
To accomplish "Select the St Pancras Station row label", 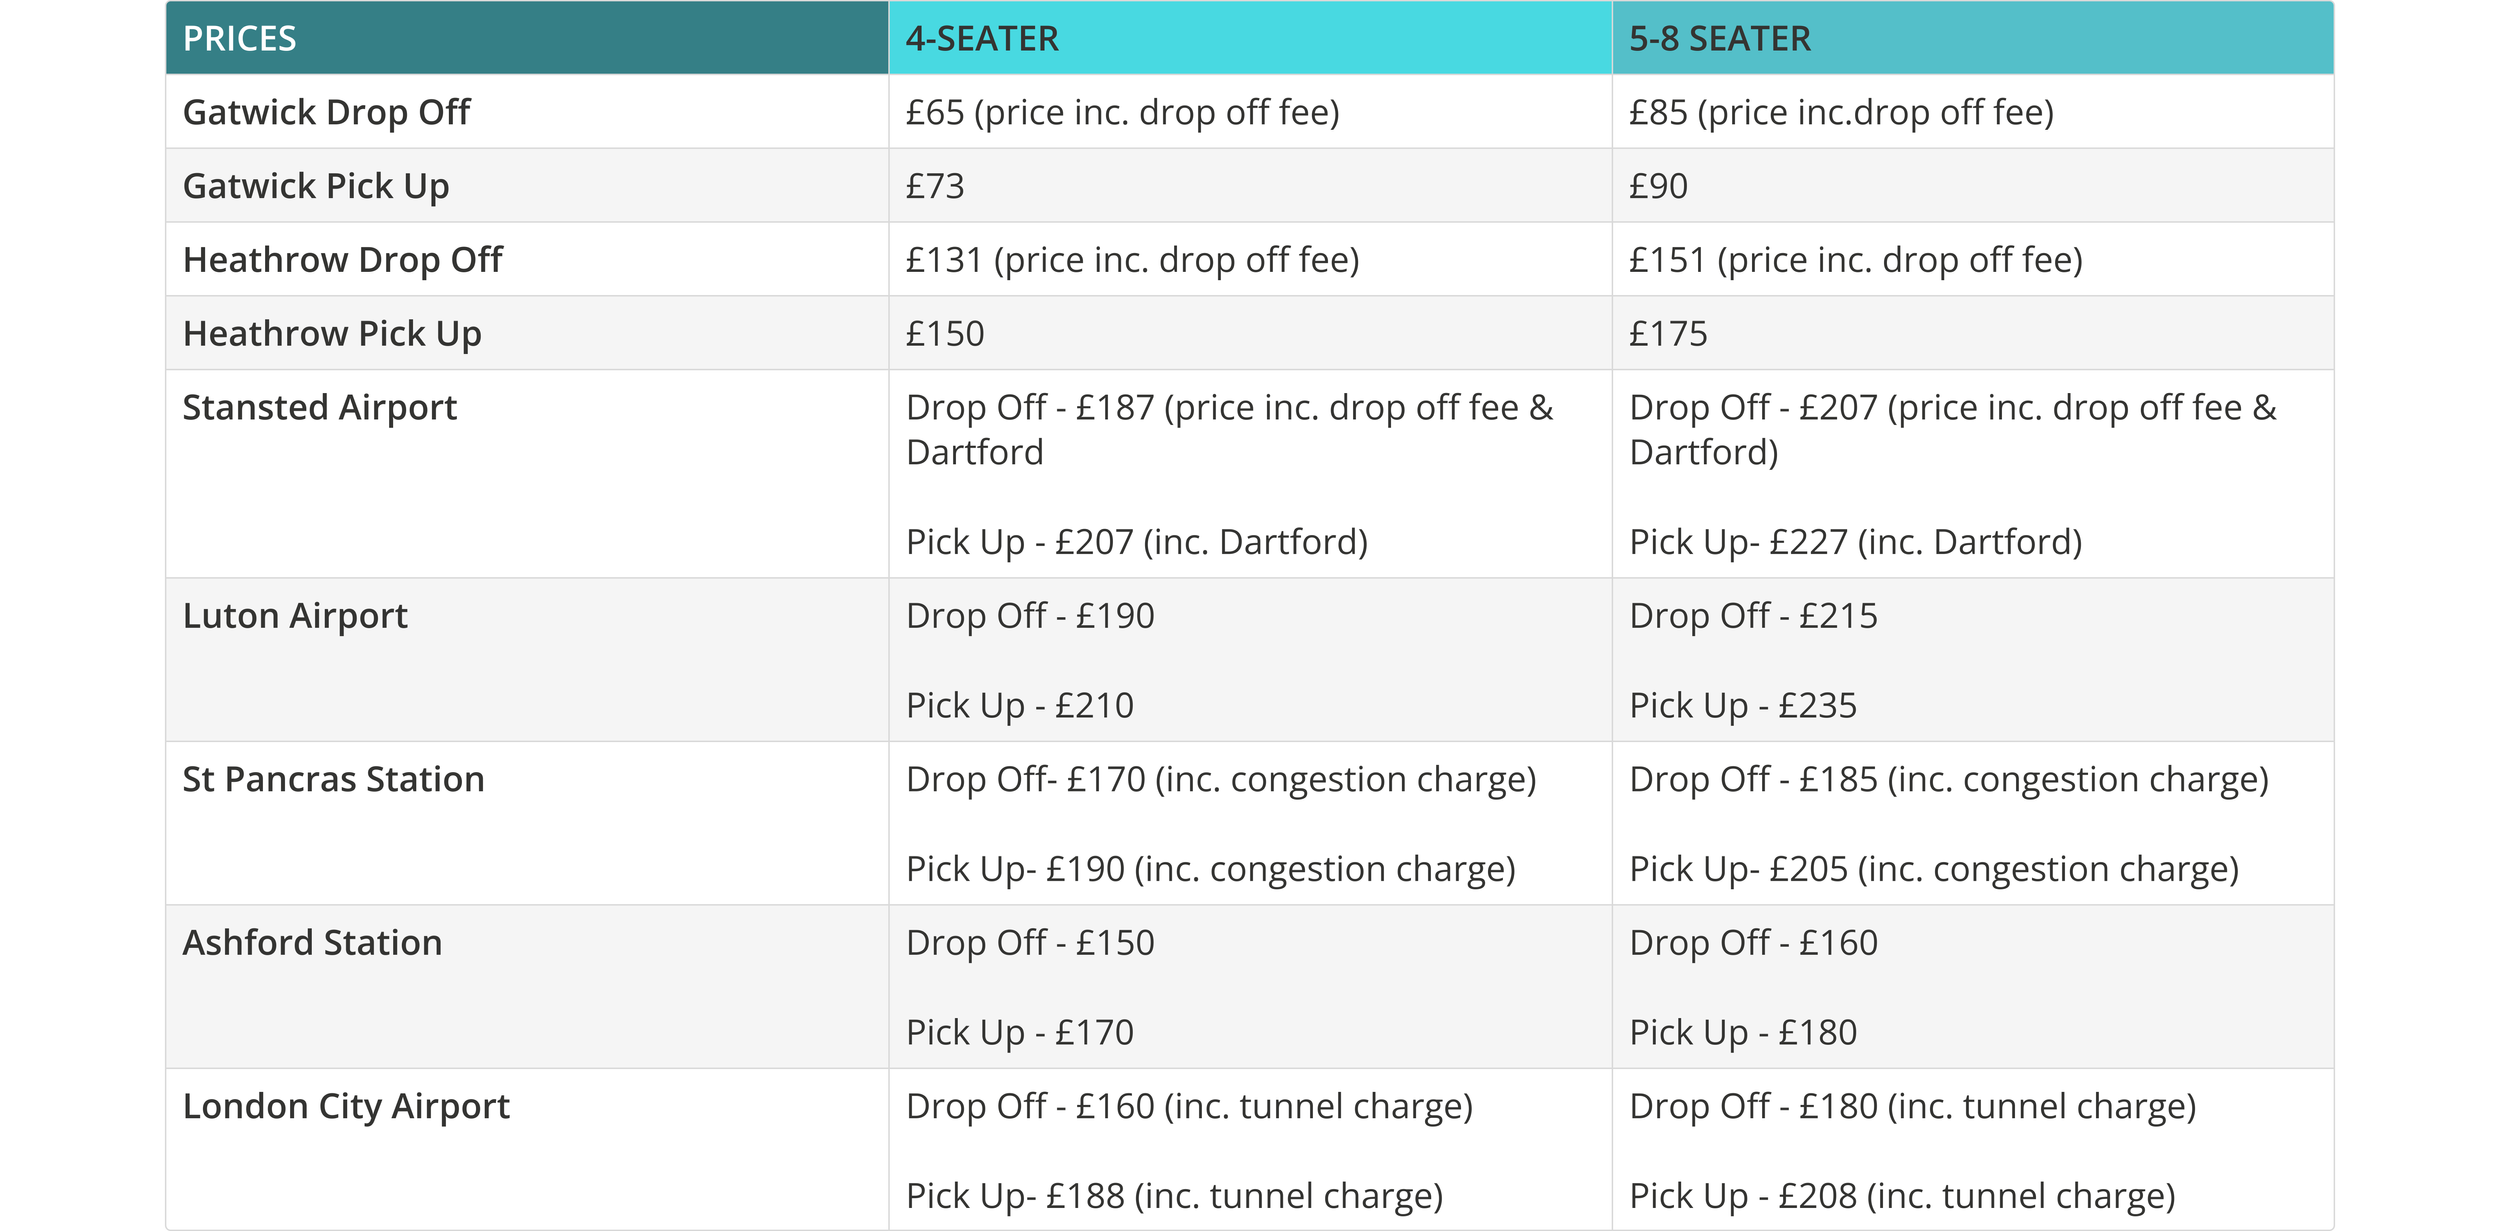I will (333, 780).
